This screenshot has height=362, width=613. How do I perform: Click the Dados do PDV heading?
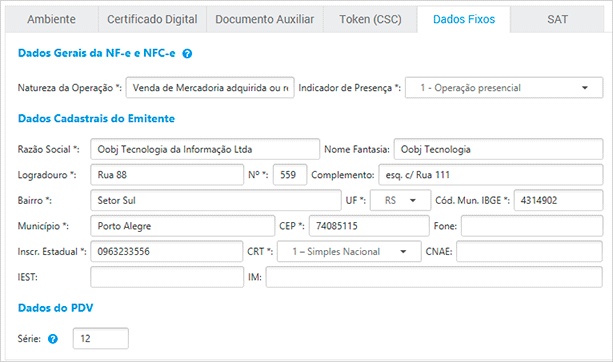(56, 308)
